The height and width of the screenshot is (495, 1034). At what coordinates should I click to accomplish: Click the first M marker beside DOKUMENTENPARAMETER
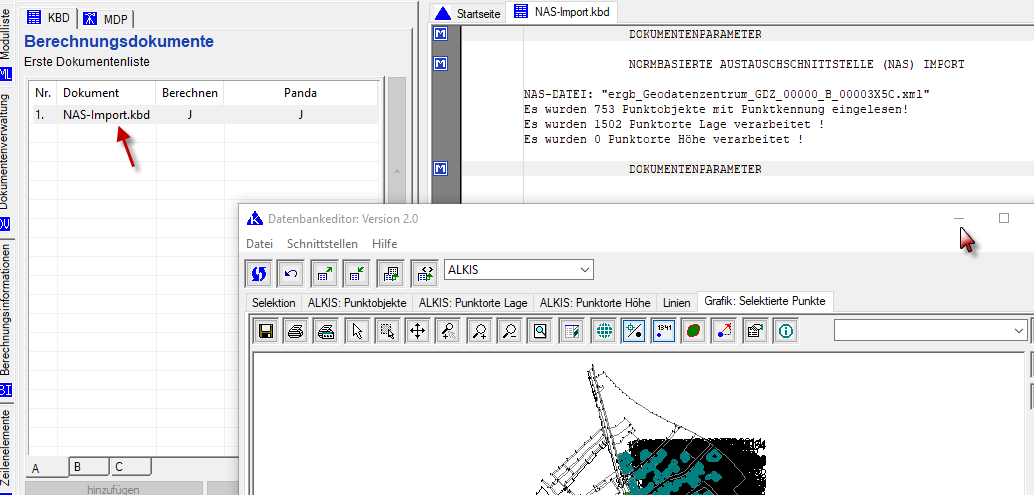click(440, 34)
